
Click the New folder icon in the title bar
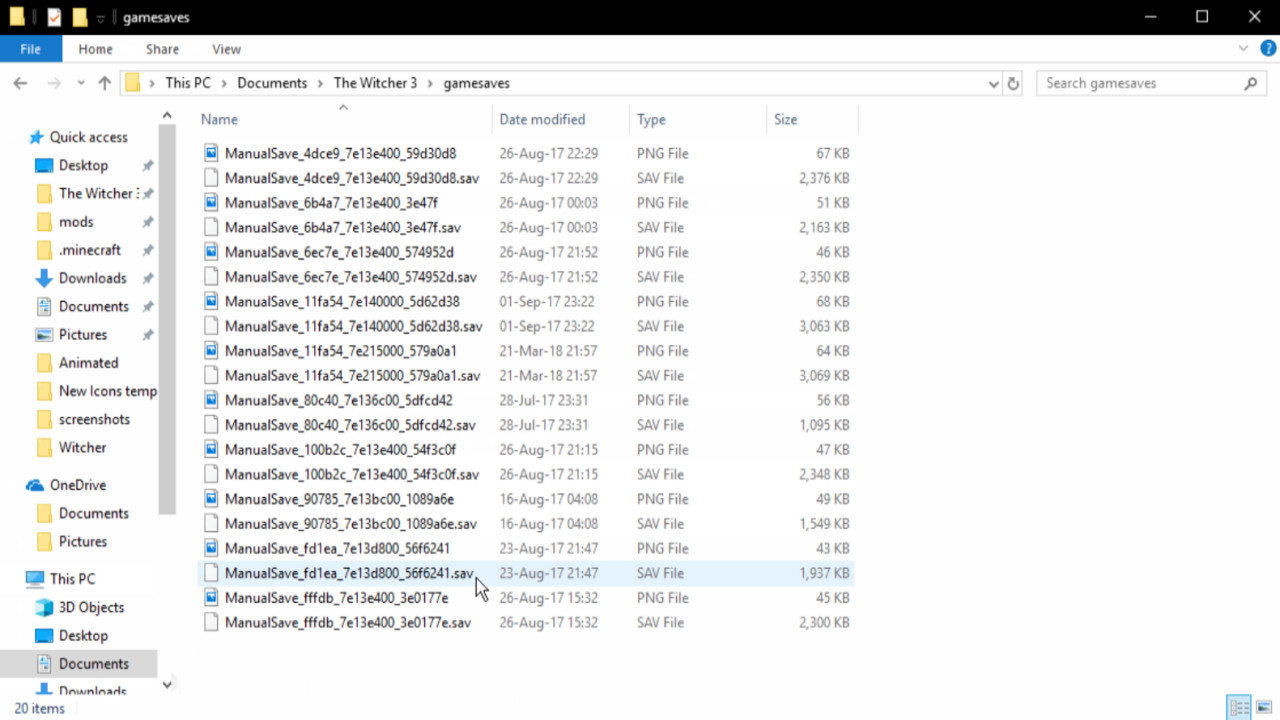[80, 17]
